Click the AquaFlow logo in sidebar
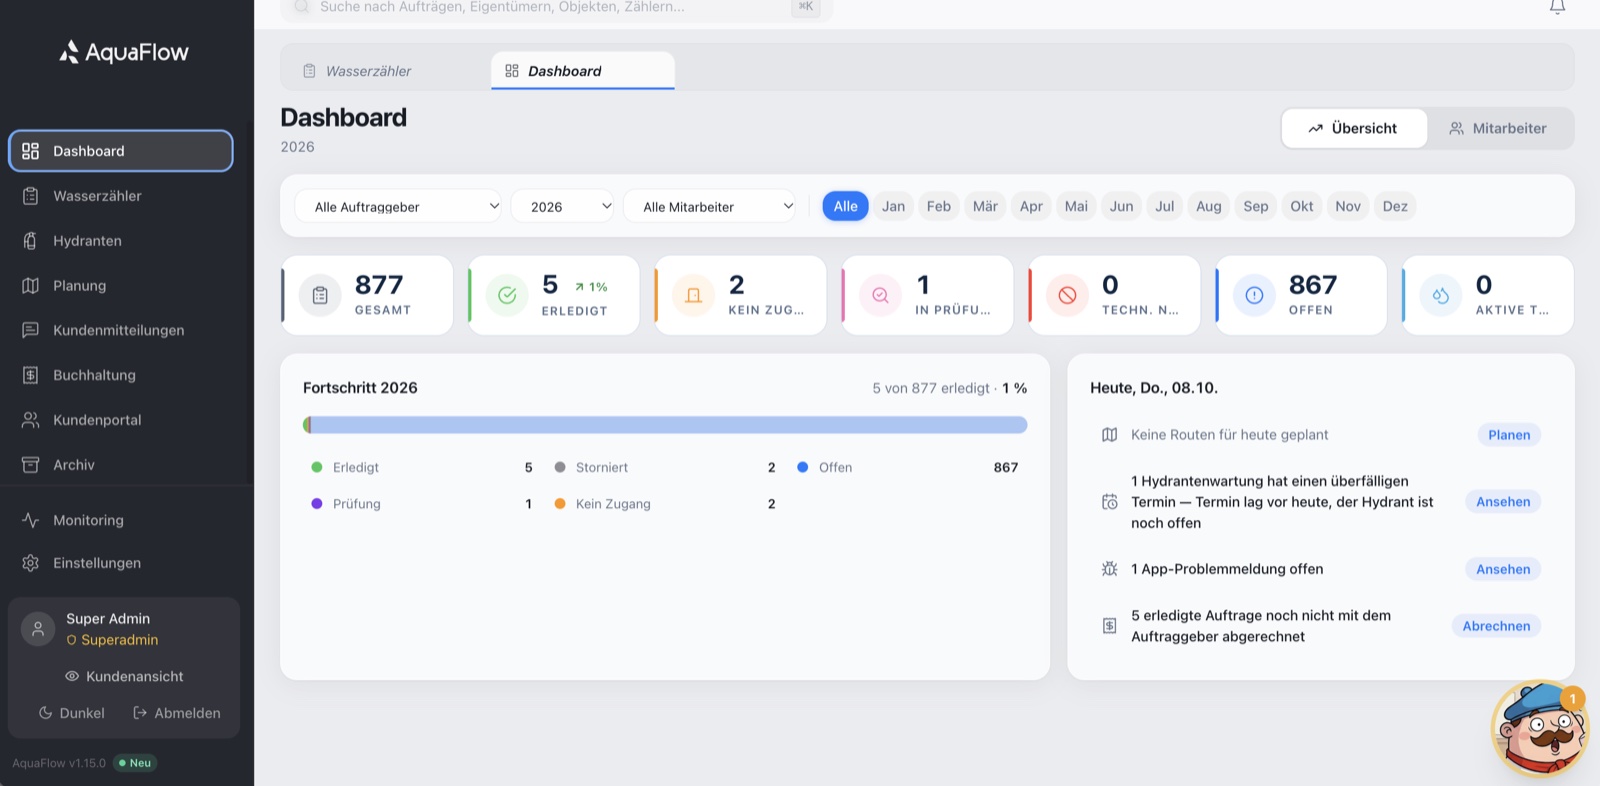 124,52
